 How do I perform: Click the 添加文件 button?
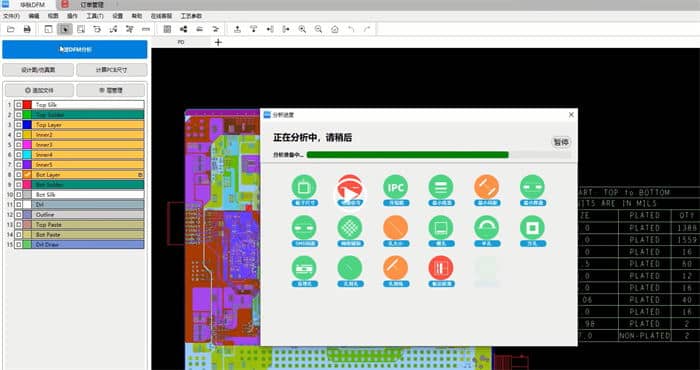pos(39,90)
